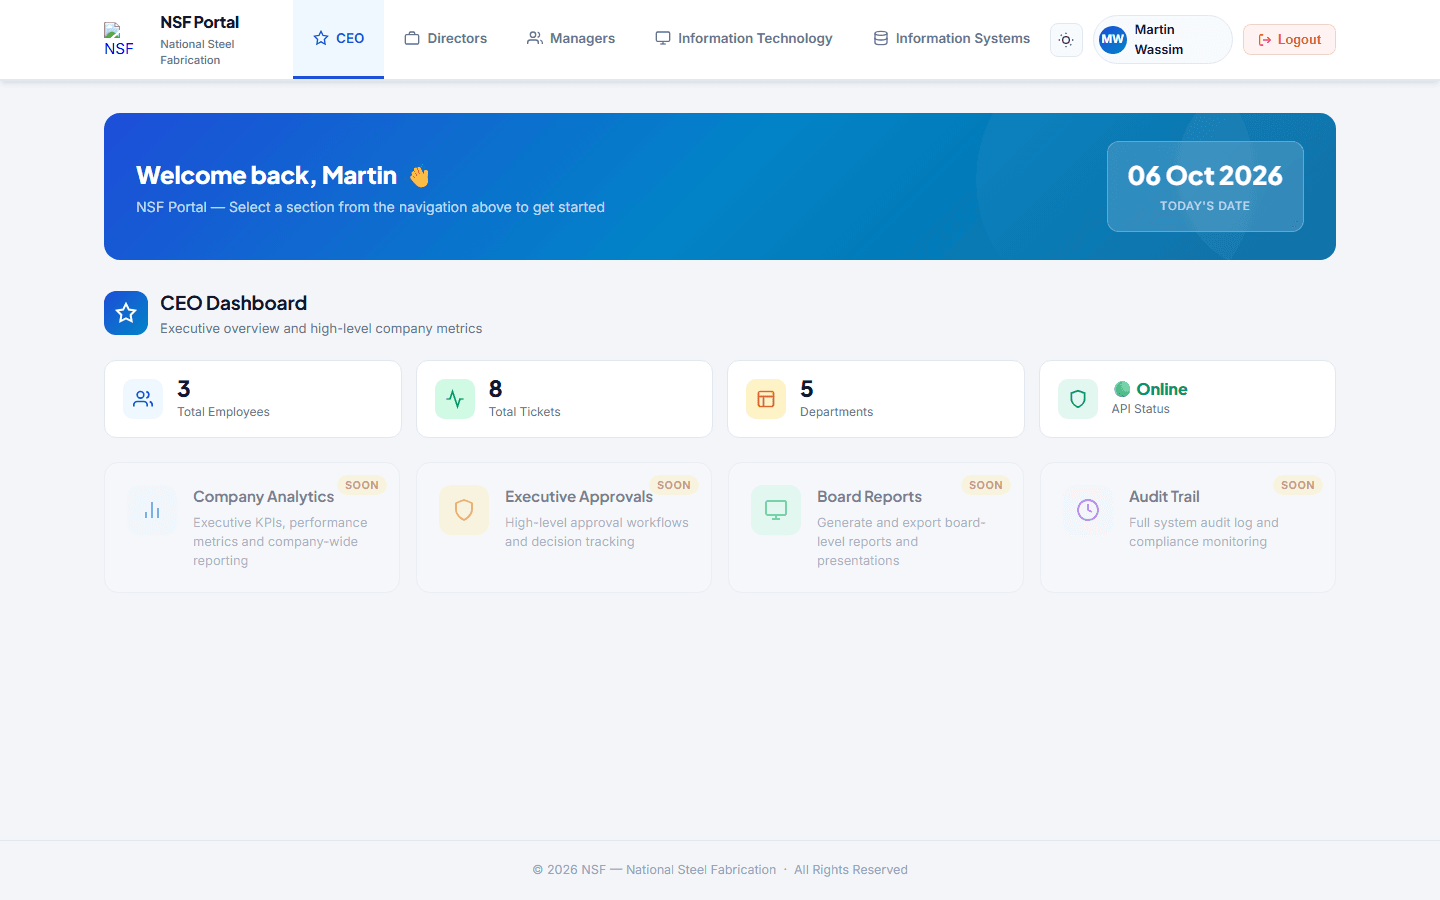Click the NSF logo image
1440x900 pixels.
pos(119,40)
